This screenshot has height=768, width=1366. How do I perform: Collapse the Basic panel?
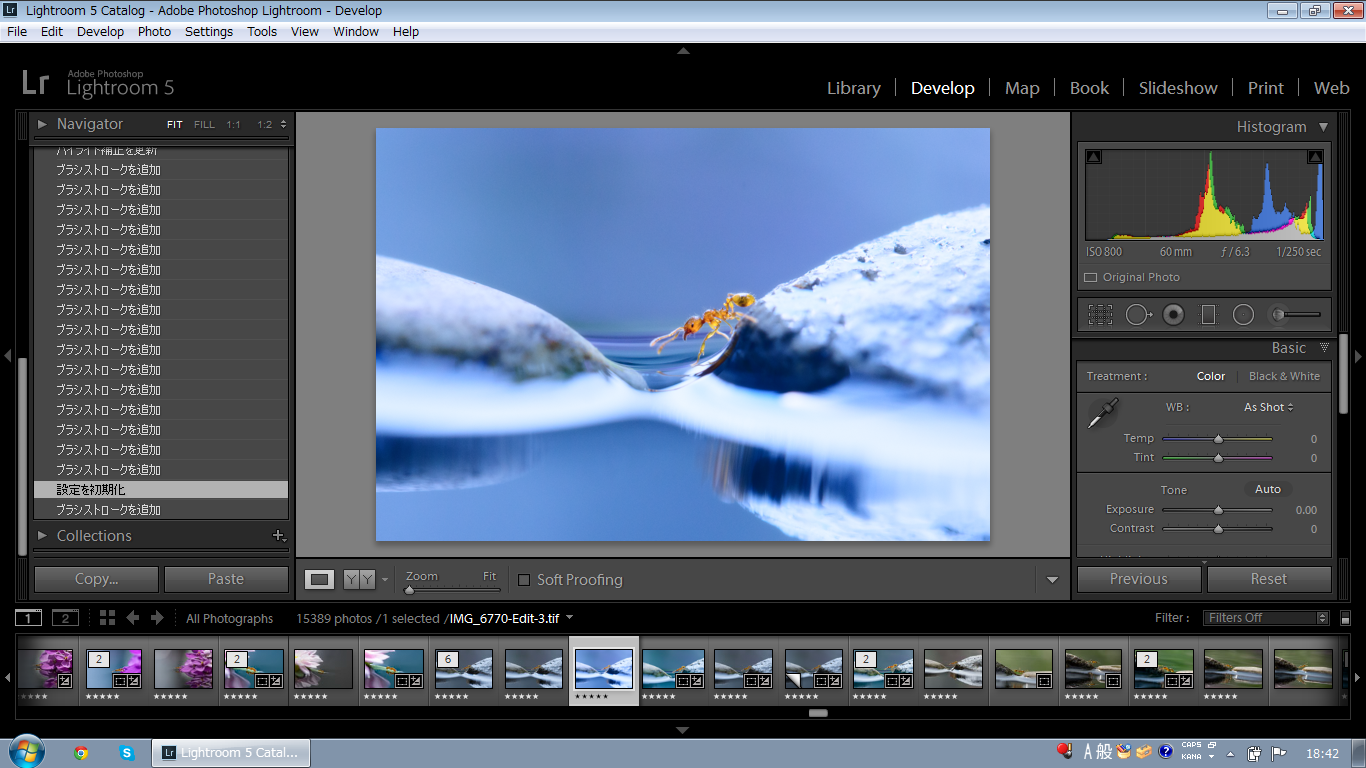tap(1324, 348)
